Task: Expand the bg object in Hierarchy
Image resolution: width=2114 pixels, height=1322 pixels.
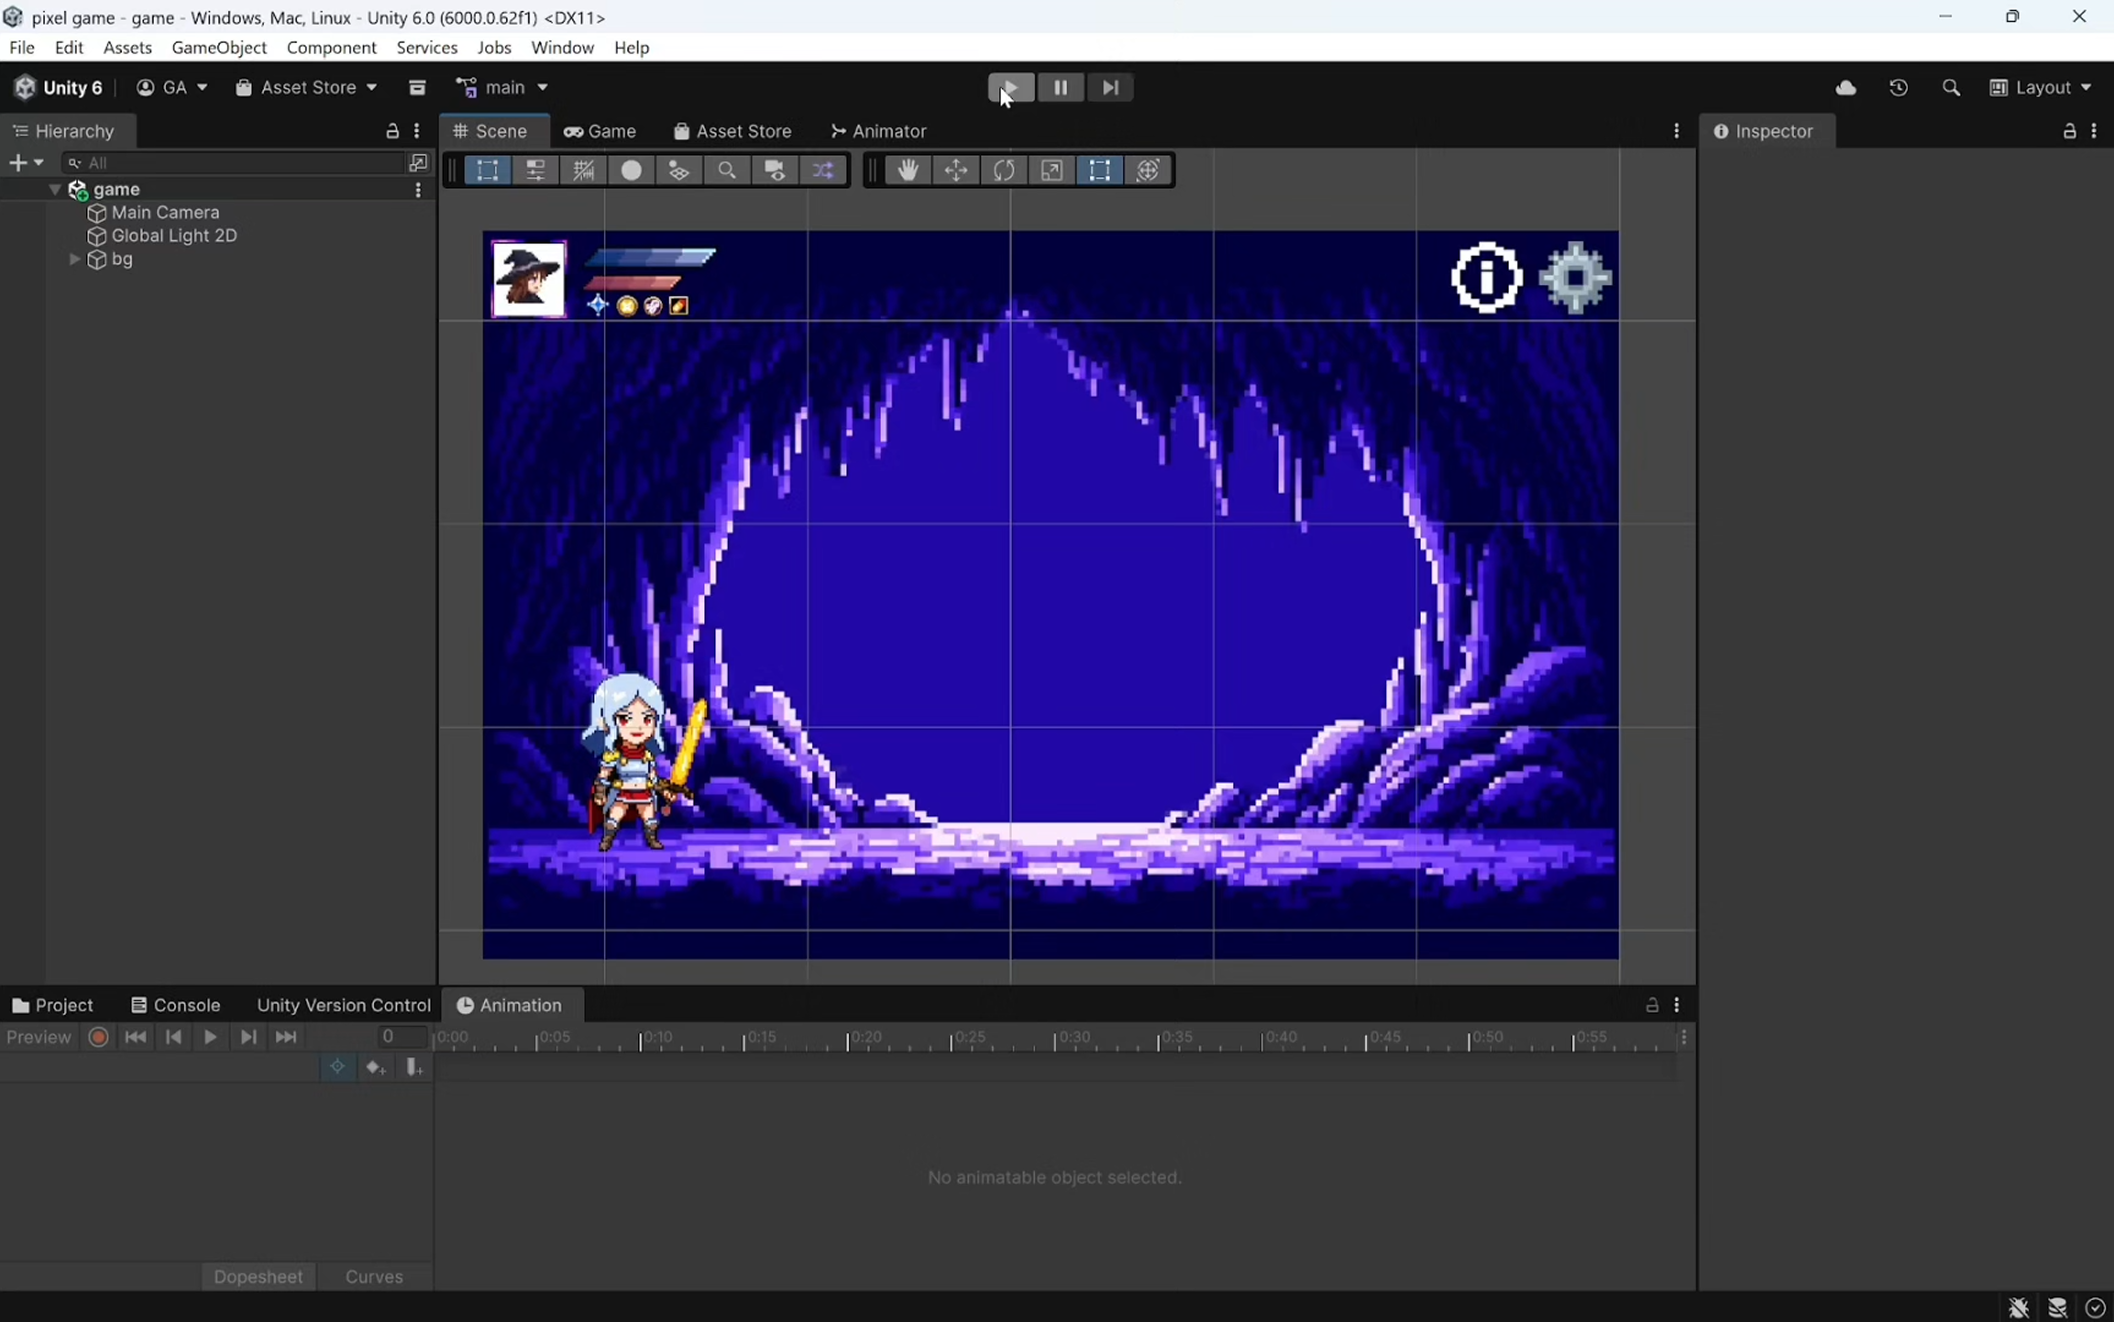Action: [x=75, y=259]
